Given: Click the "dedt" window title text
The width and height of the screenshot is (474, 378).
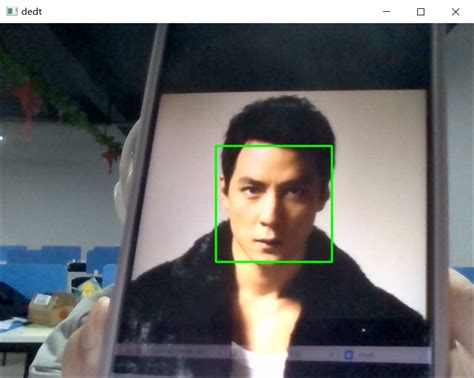Looking at the screenshot, I should (x=32, y=12).
